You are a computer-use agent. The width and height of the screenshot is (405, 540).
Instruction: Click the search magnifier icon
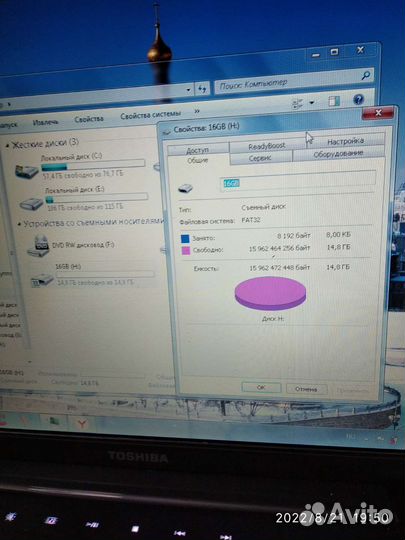tap(366, 75)
